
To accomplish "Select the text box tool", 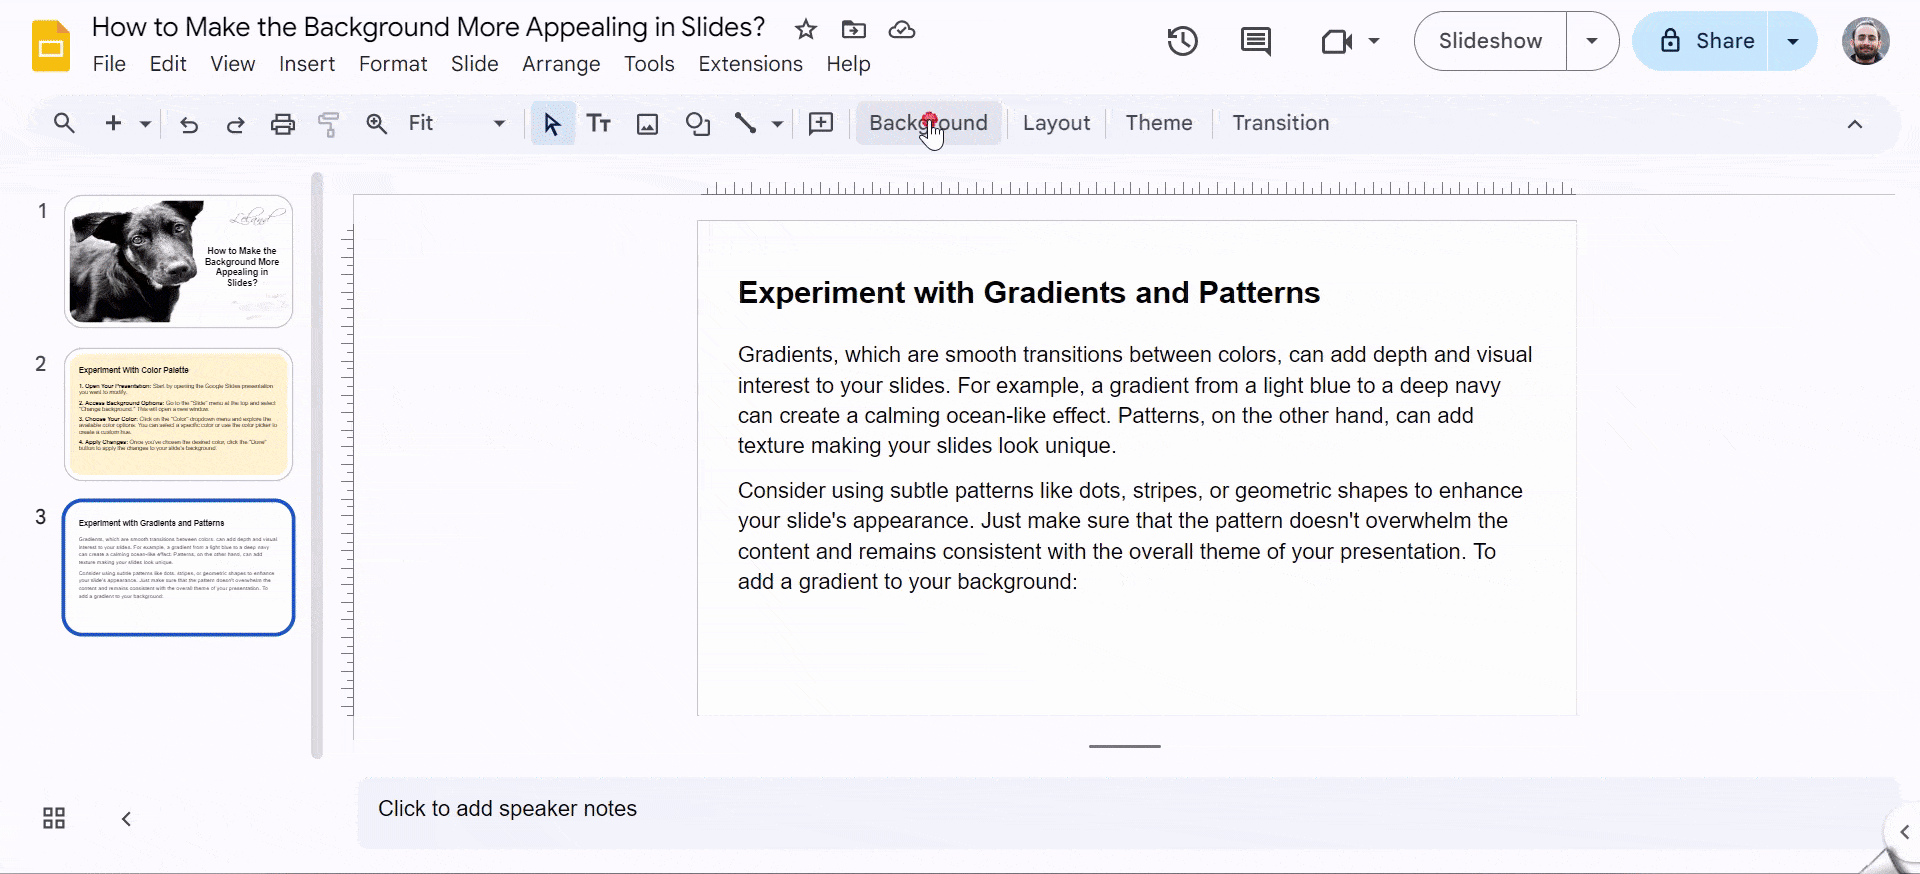I will (x=599, y=123).
